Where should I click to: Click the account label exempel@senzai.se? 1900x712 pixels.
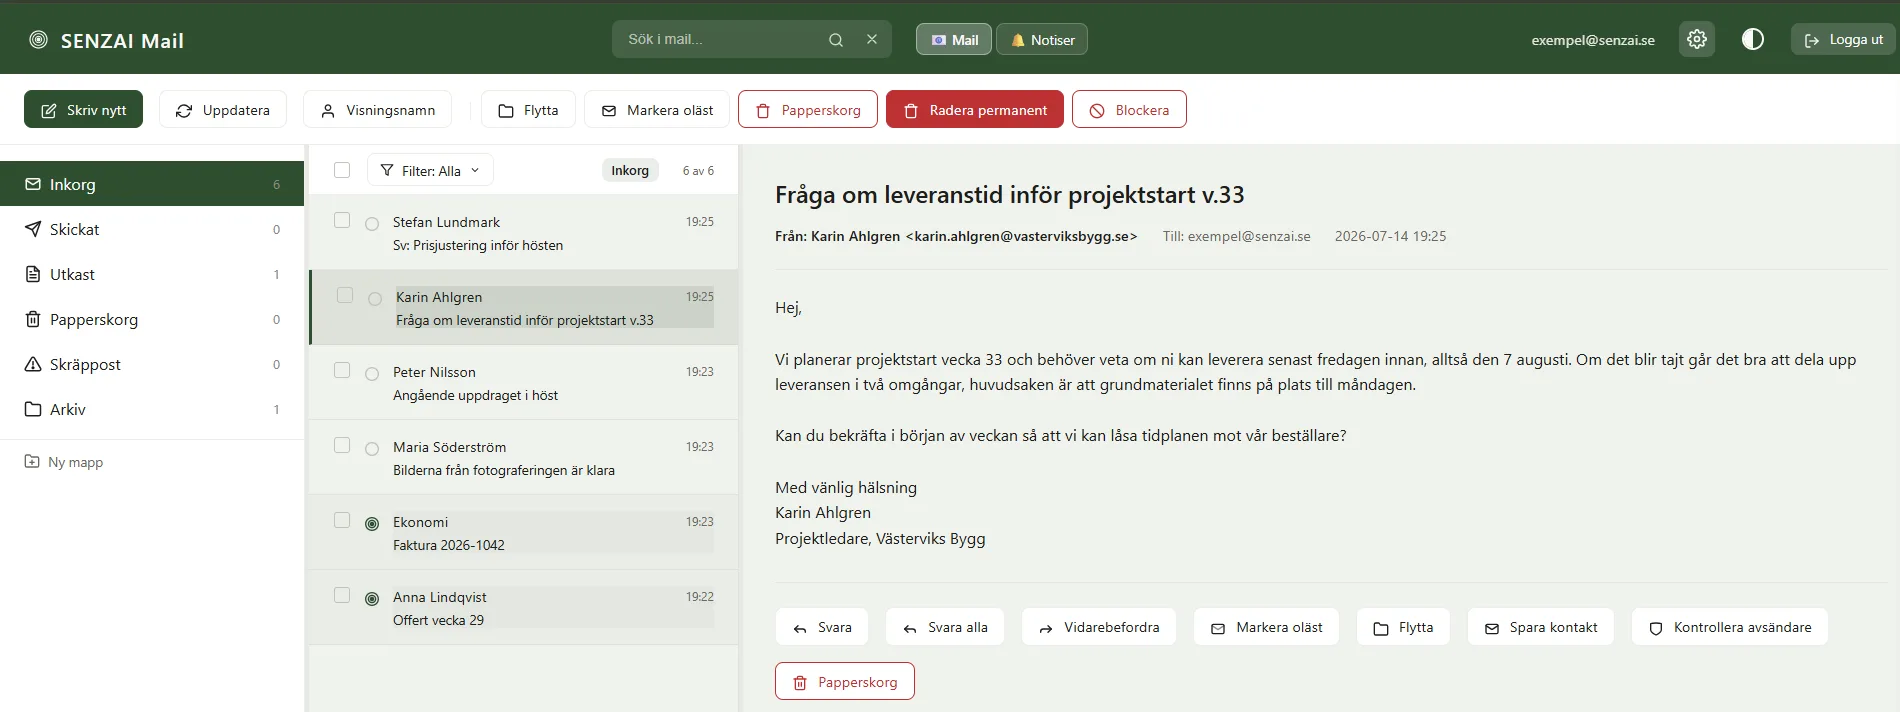1593,40
